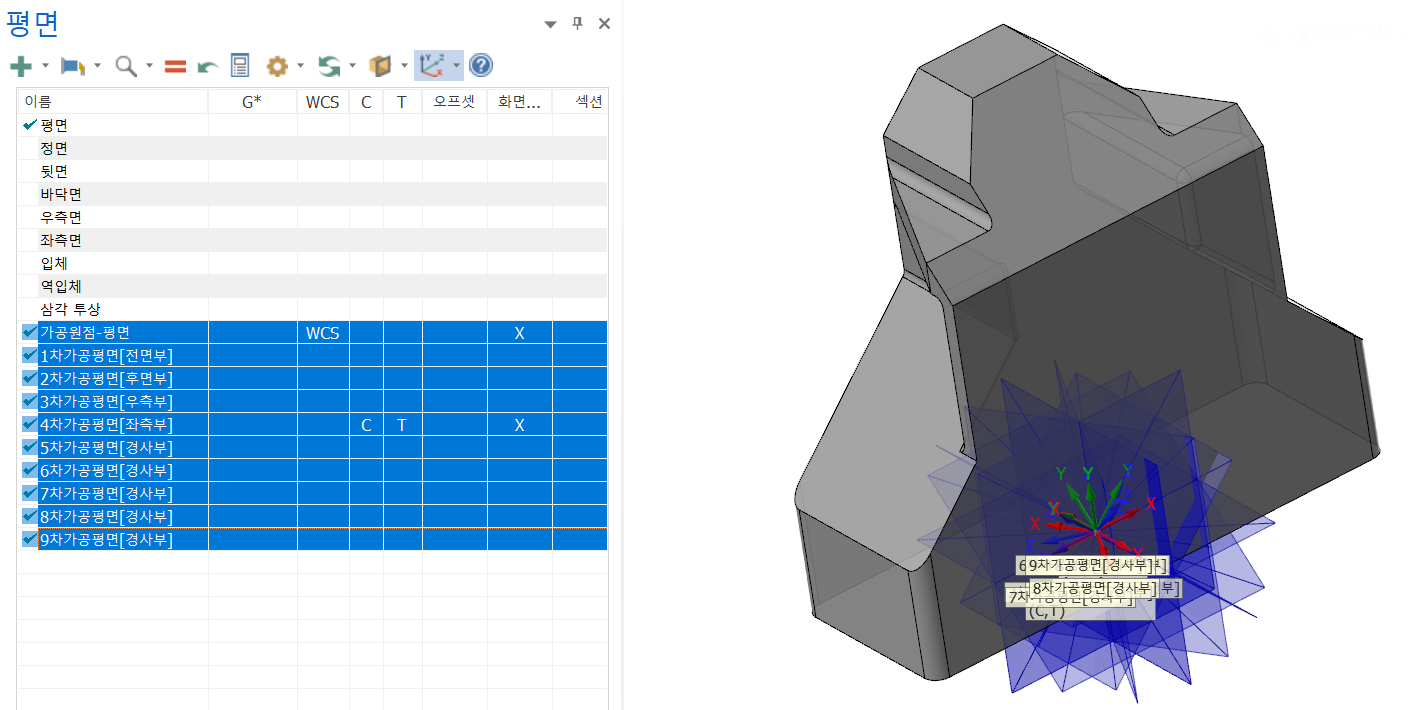Viewport: 1416px width, 710px height.
Task: Click the green follow-rules arrows icon
Action: click(x=329, y=66)
